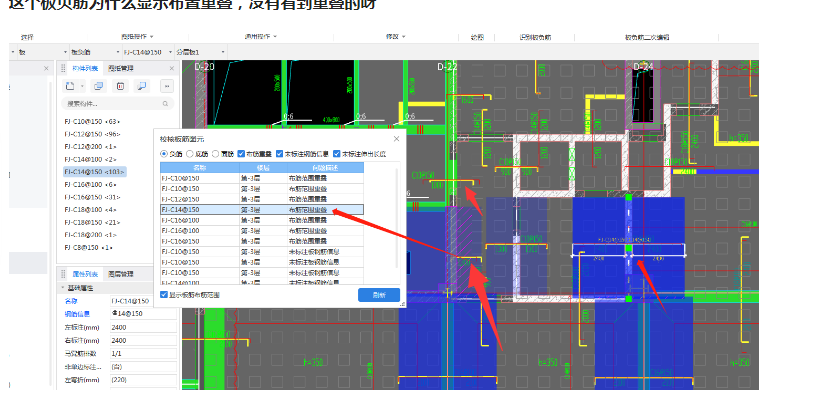Switch to the 图纸管理 tab

tap(121, 69)
